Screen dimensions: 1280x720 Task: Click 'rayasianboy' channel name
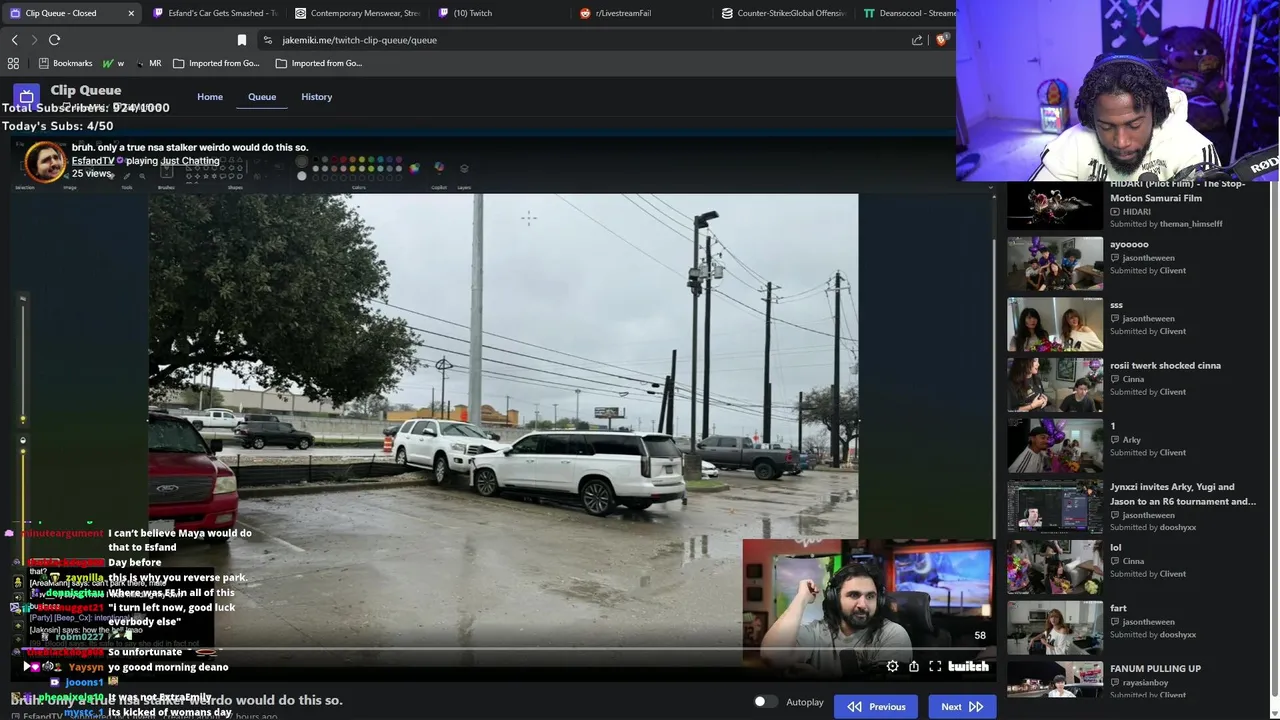click(x=1145, y=682)
